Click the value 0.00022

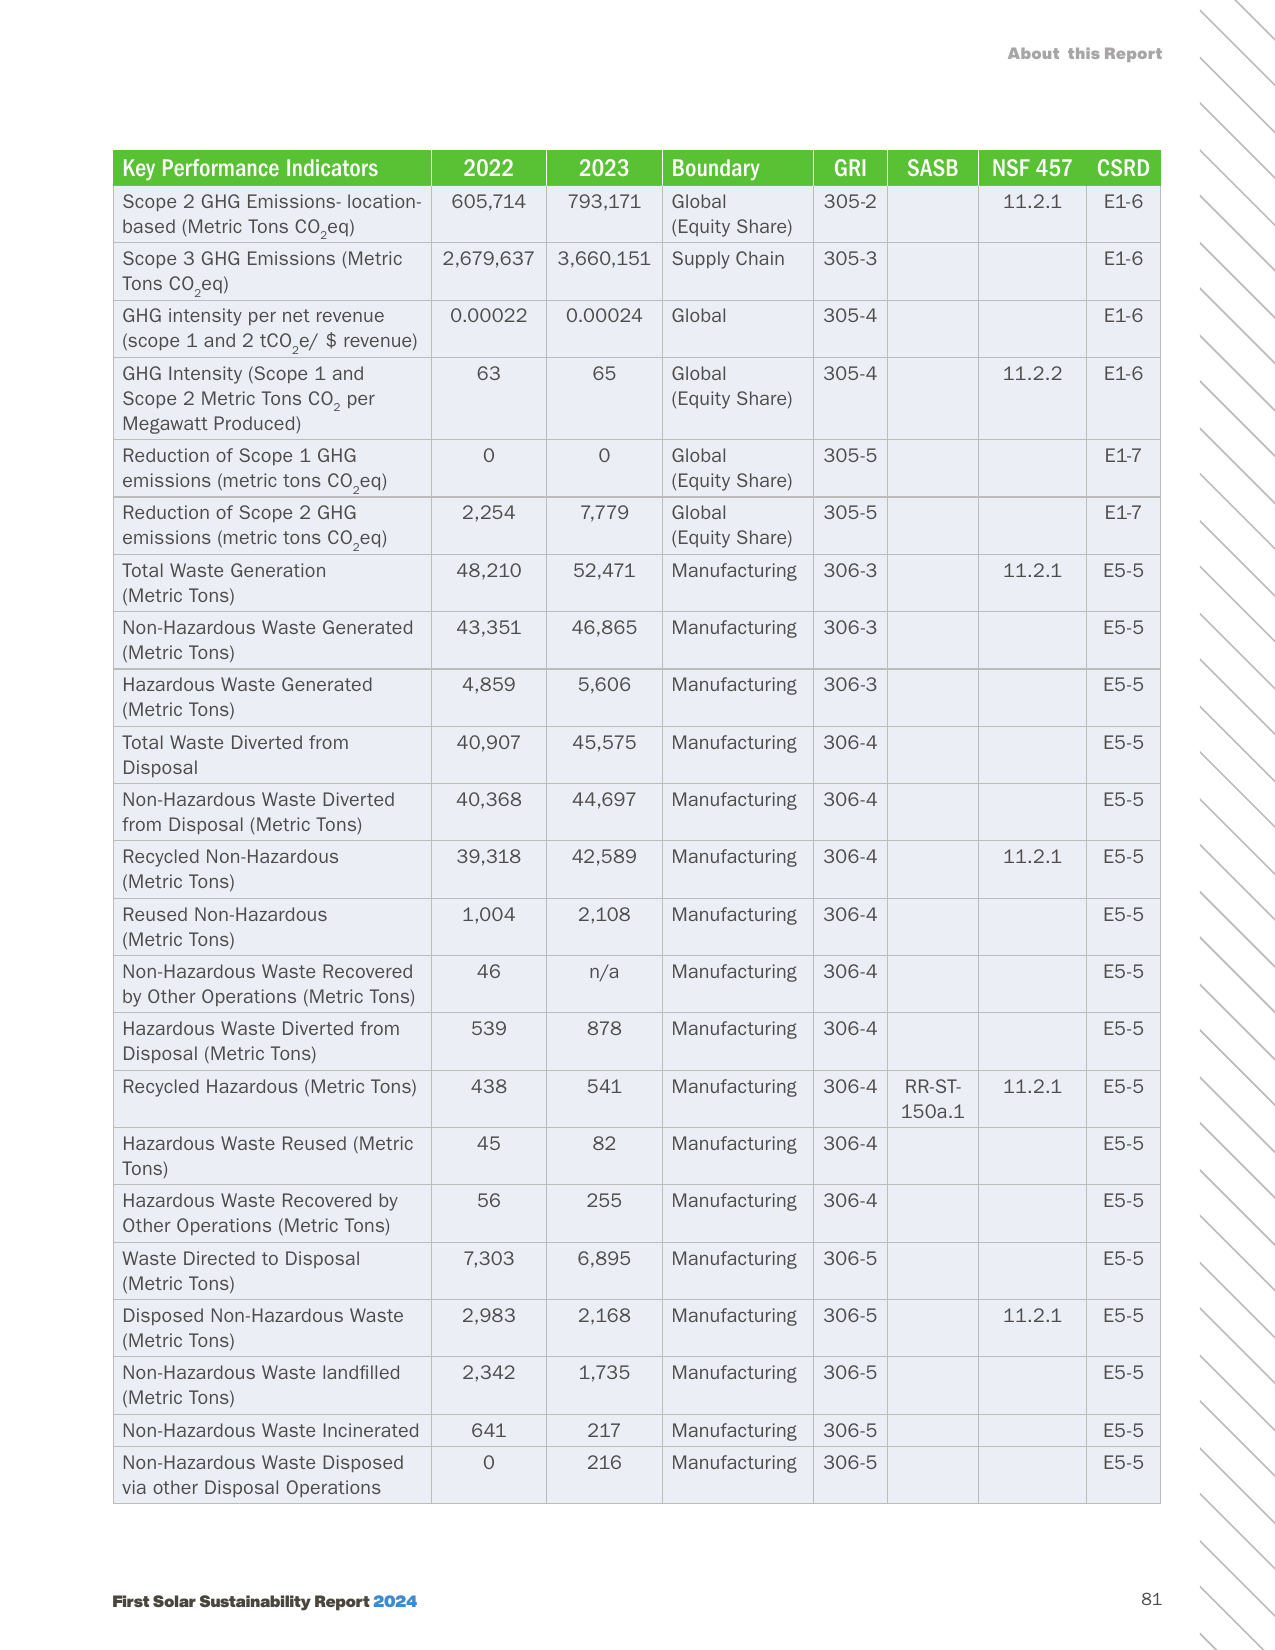[489, 315]
